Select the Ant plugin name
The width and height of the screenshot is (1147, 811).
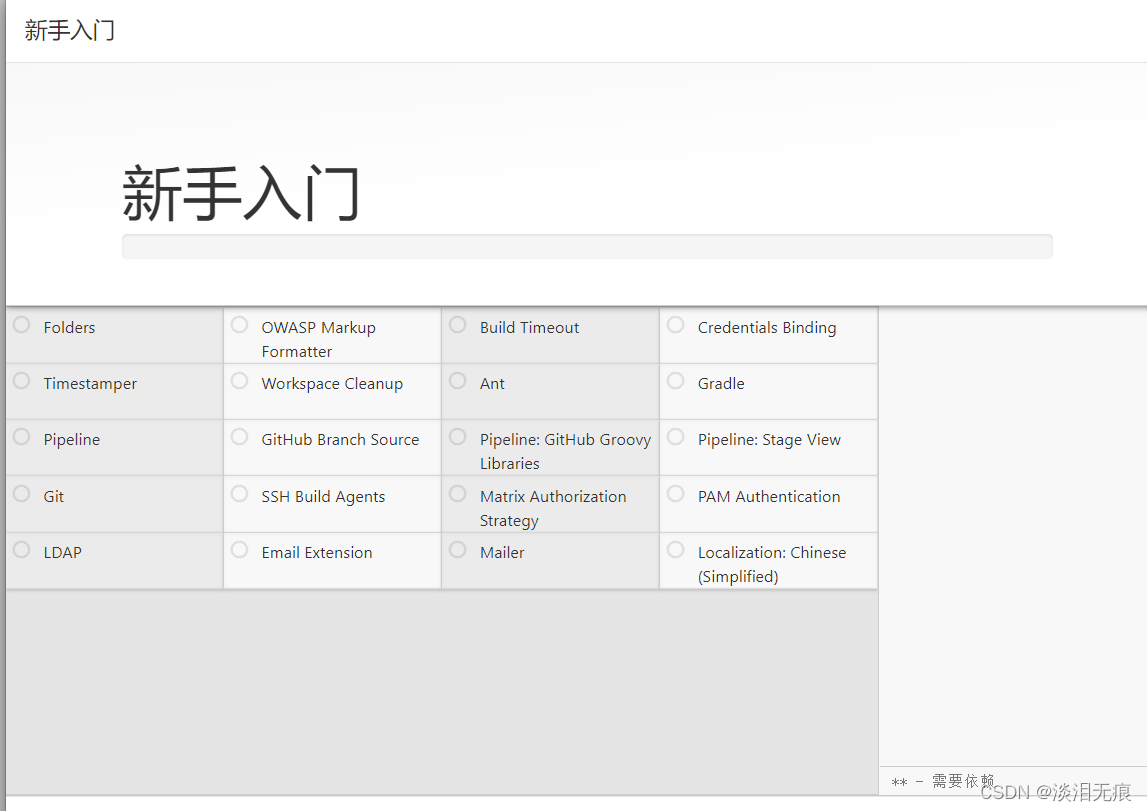click(492, 384)
